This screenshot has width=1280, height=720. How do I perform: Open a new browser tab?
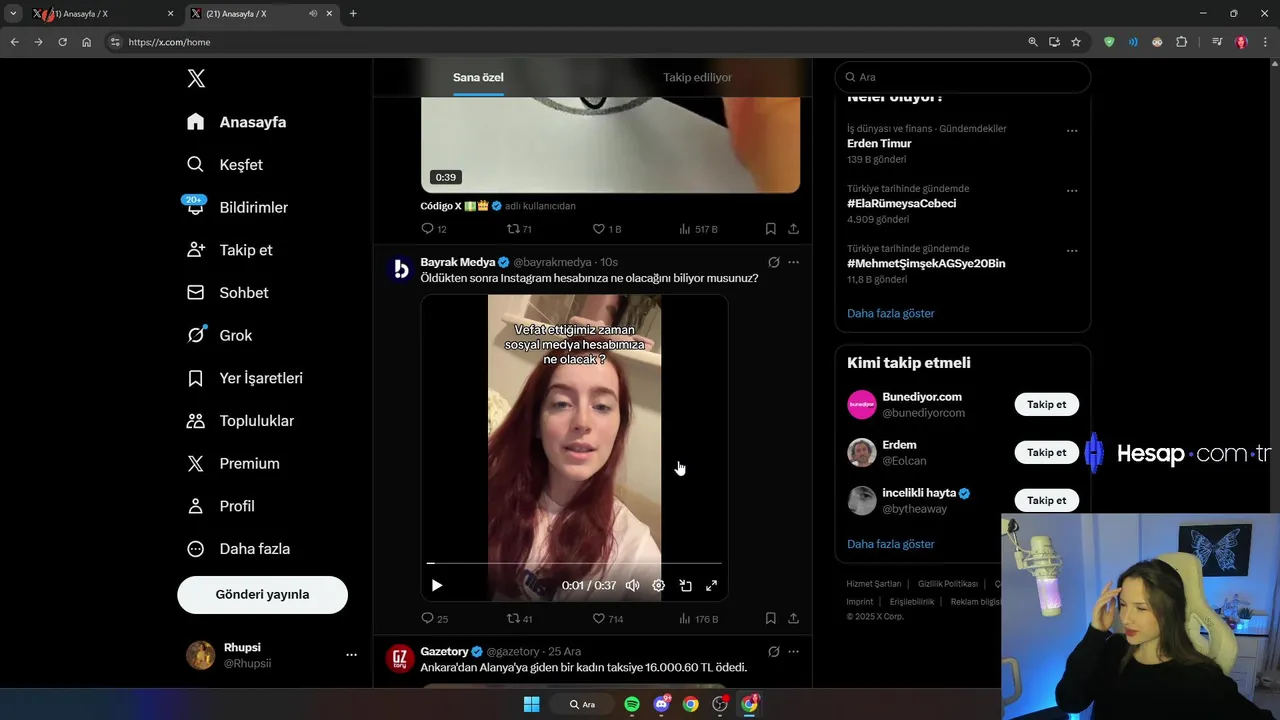[353, 14]
